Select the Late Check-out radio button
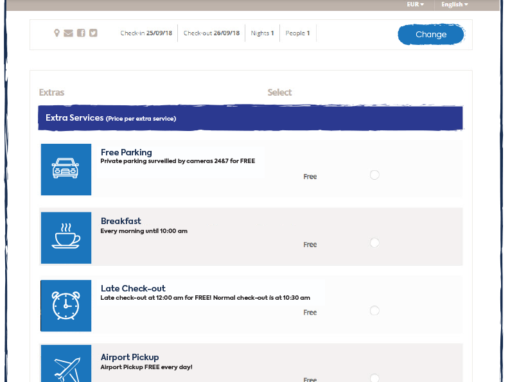 point(375,311)
